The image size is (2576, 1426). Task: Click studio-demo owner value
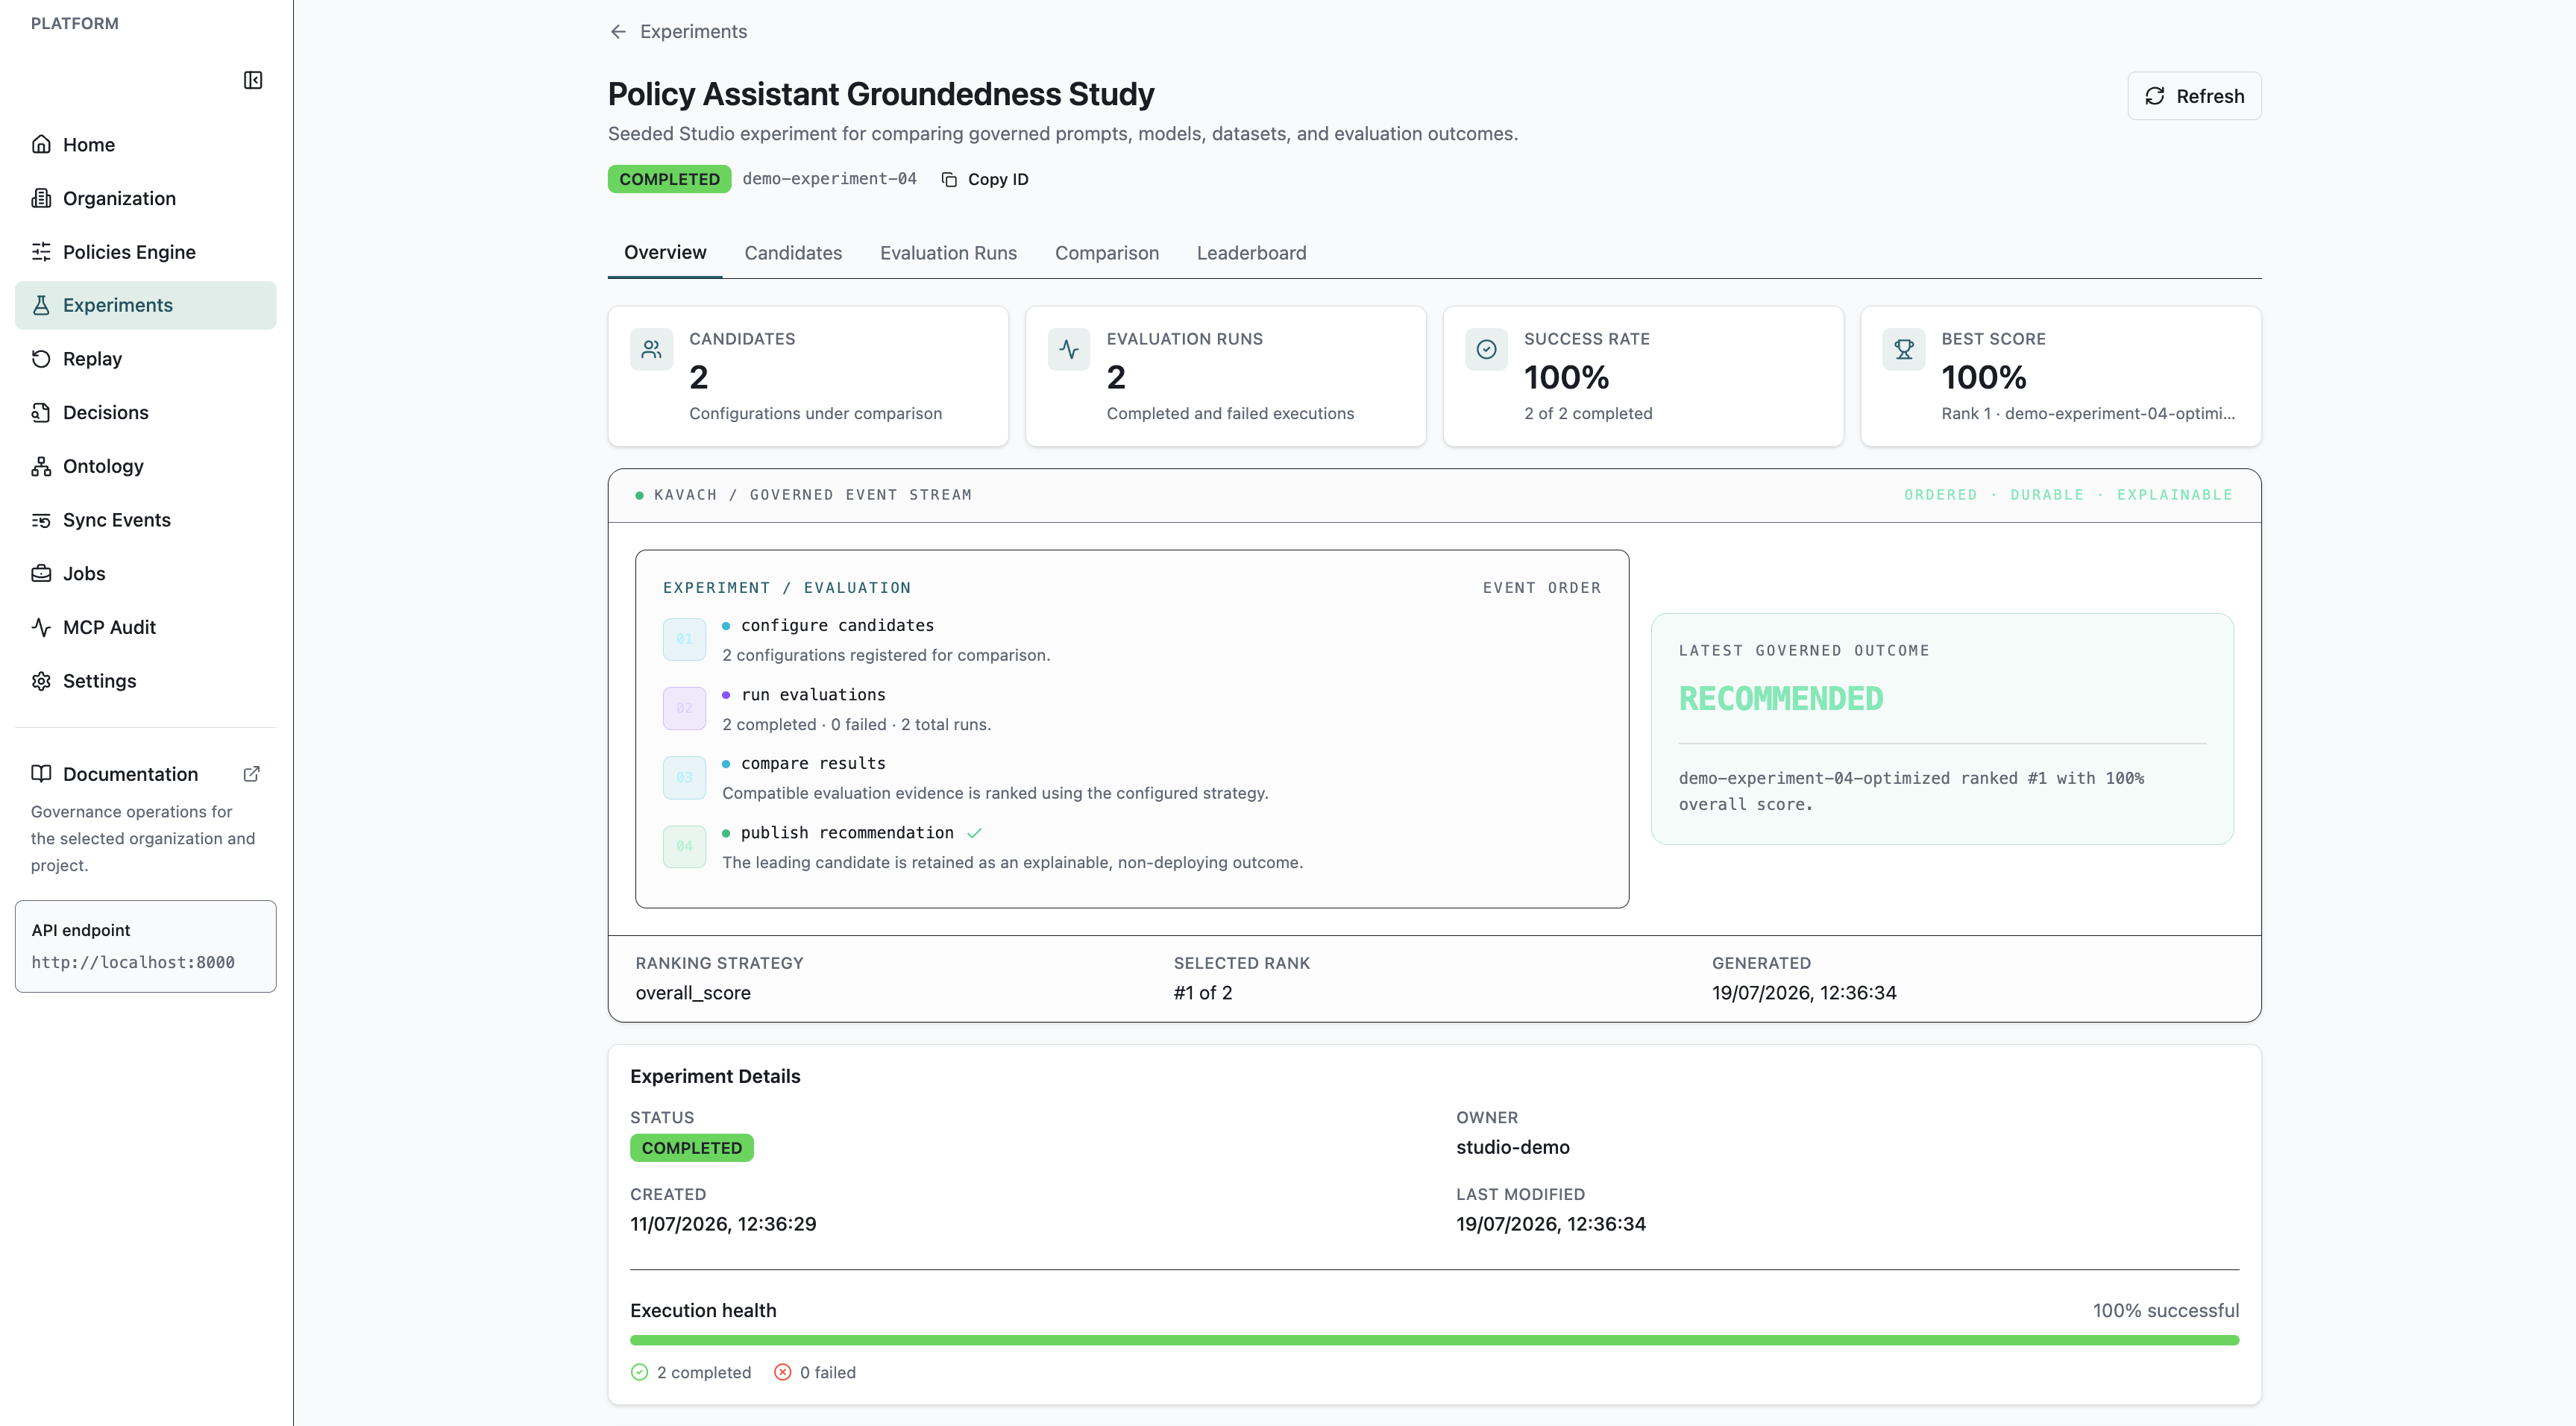coord(1512,1147)
